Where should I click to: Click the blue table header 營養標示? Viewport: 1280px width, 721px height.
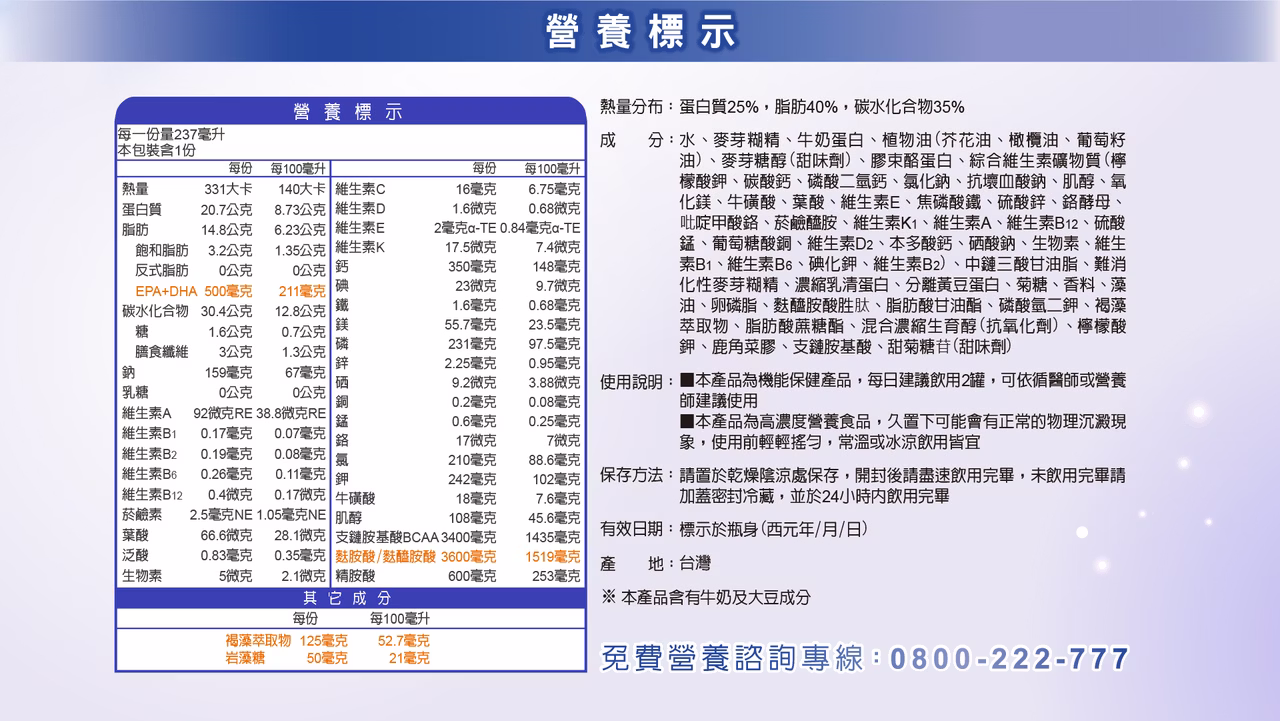pyautogui.click(x=348, y=112)
